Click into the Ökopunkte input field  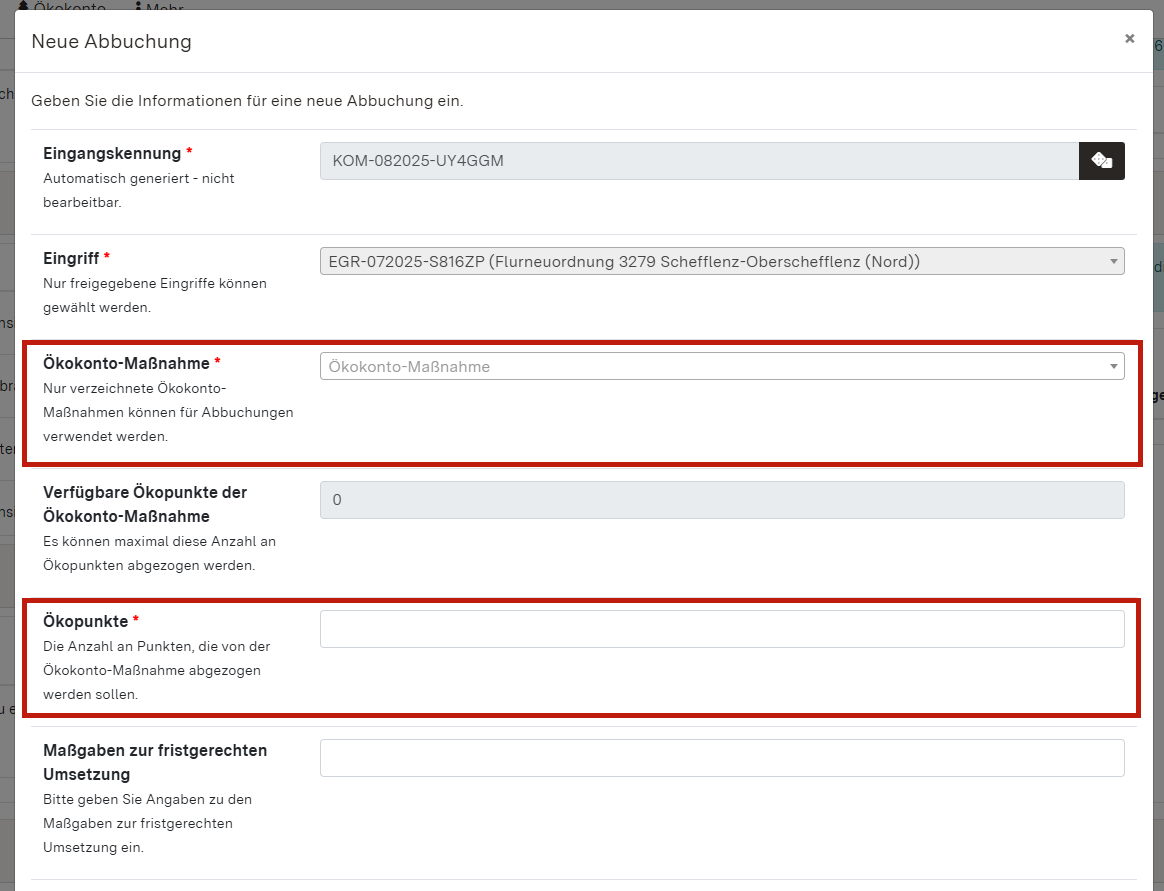721,628
